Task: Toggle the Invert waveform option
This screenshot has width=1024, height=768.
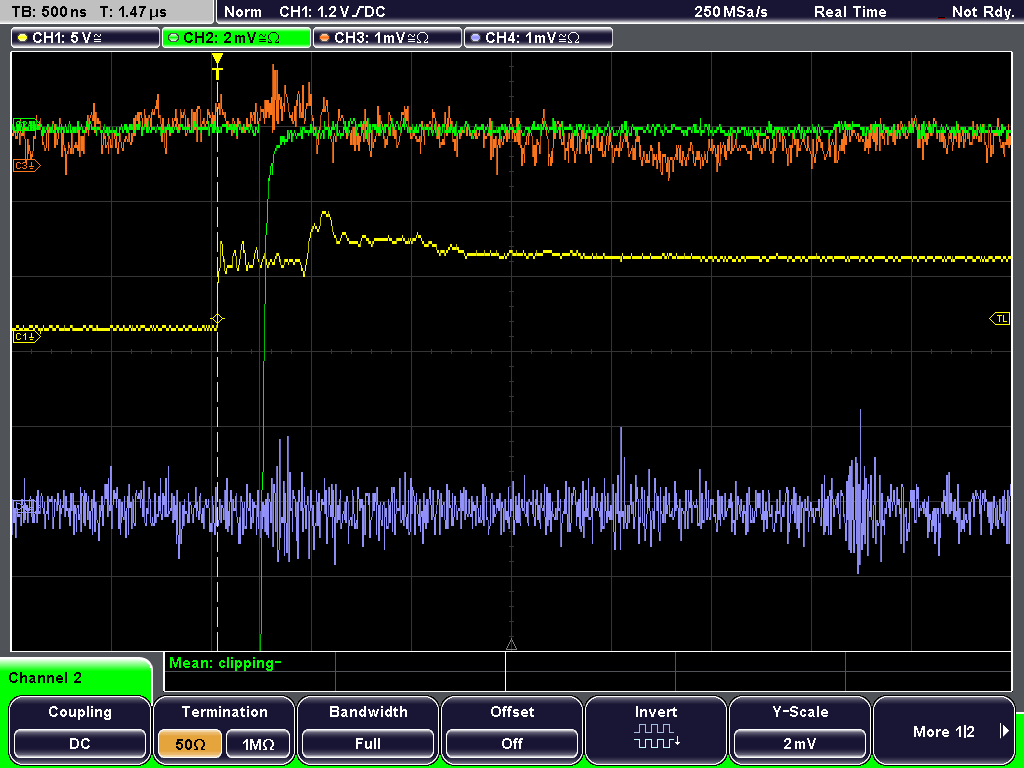Action: tap(656, 729)
